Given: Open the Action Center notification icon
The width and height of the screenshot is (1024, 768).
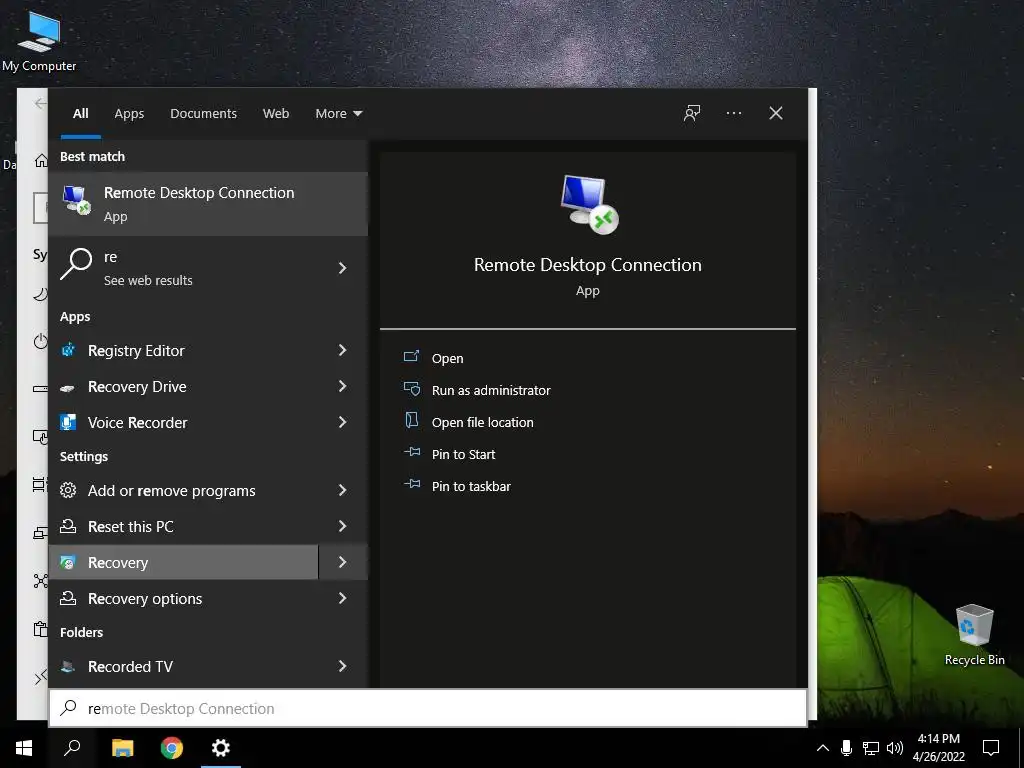Looking at the screenshot, I should pos(991,748).
